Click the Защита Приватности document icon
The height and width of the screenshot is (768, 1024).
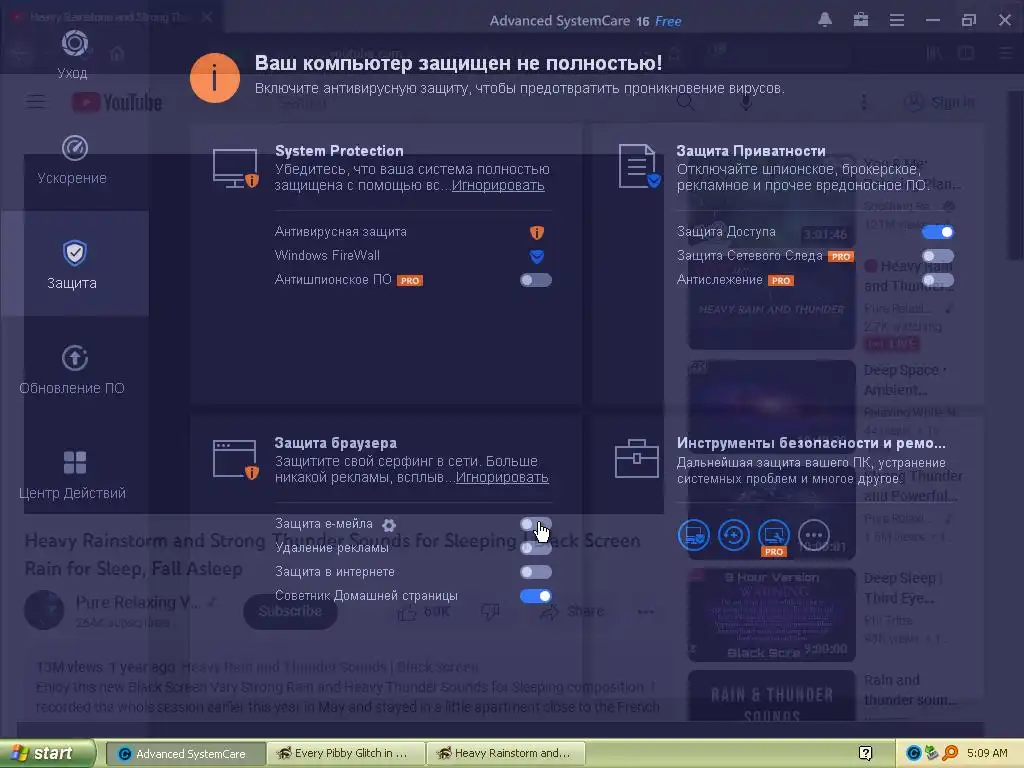tap(639, 166)
